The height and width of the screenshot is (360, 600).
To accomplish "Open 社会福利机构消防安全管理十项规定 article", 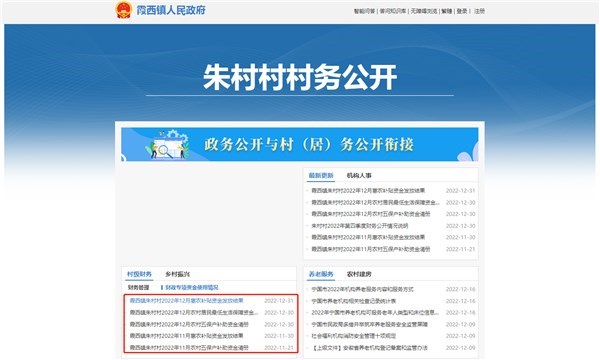I will [x=354, y=336].
